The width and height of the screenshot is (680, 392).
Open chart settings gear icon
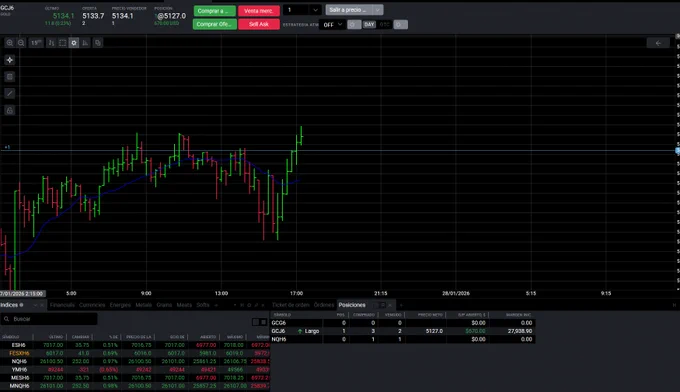pos(74,42)
